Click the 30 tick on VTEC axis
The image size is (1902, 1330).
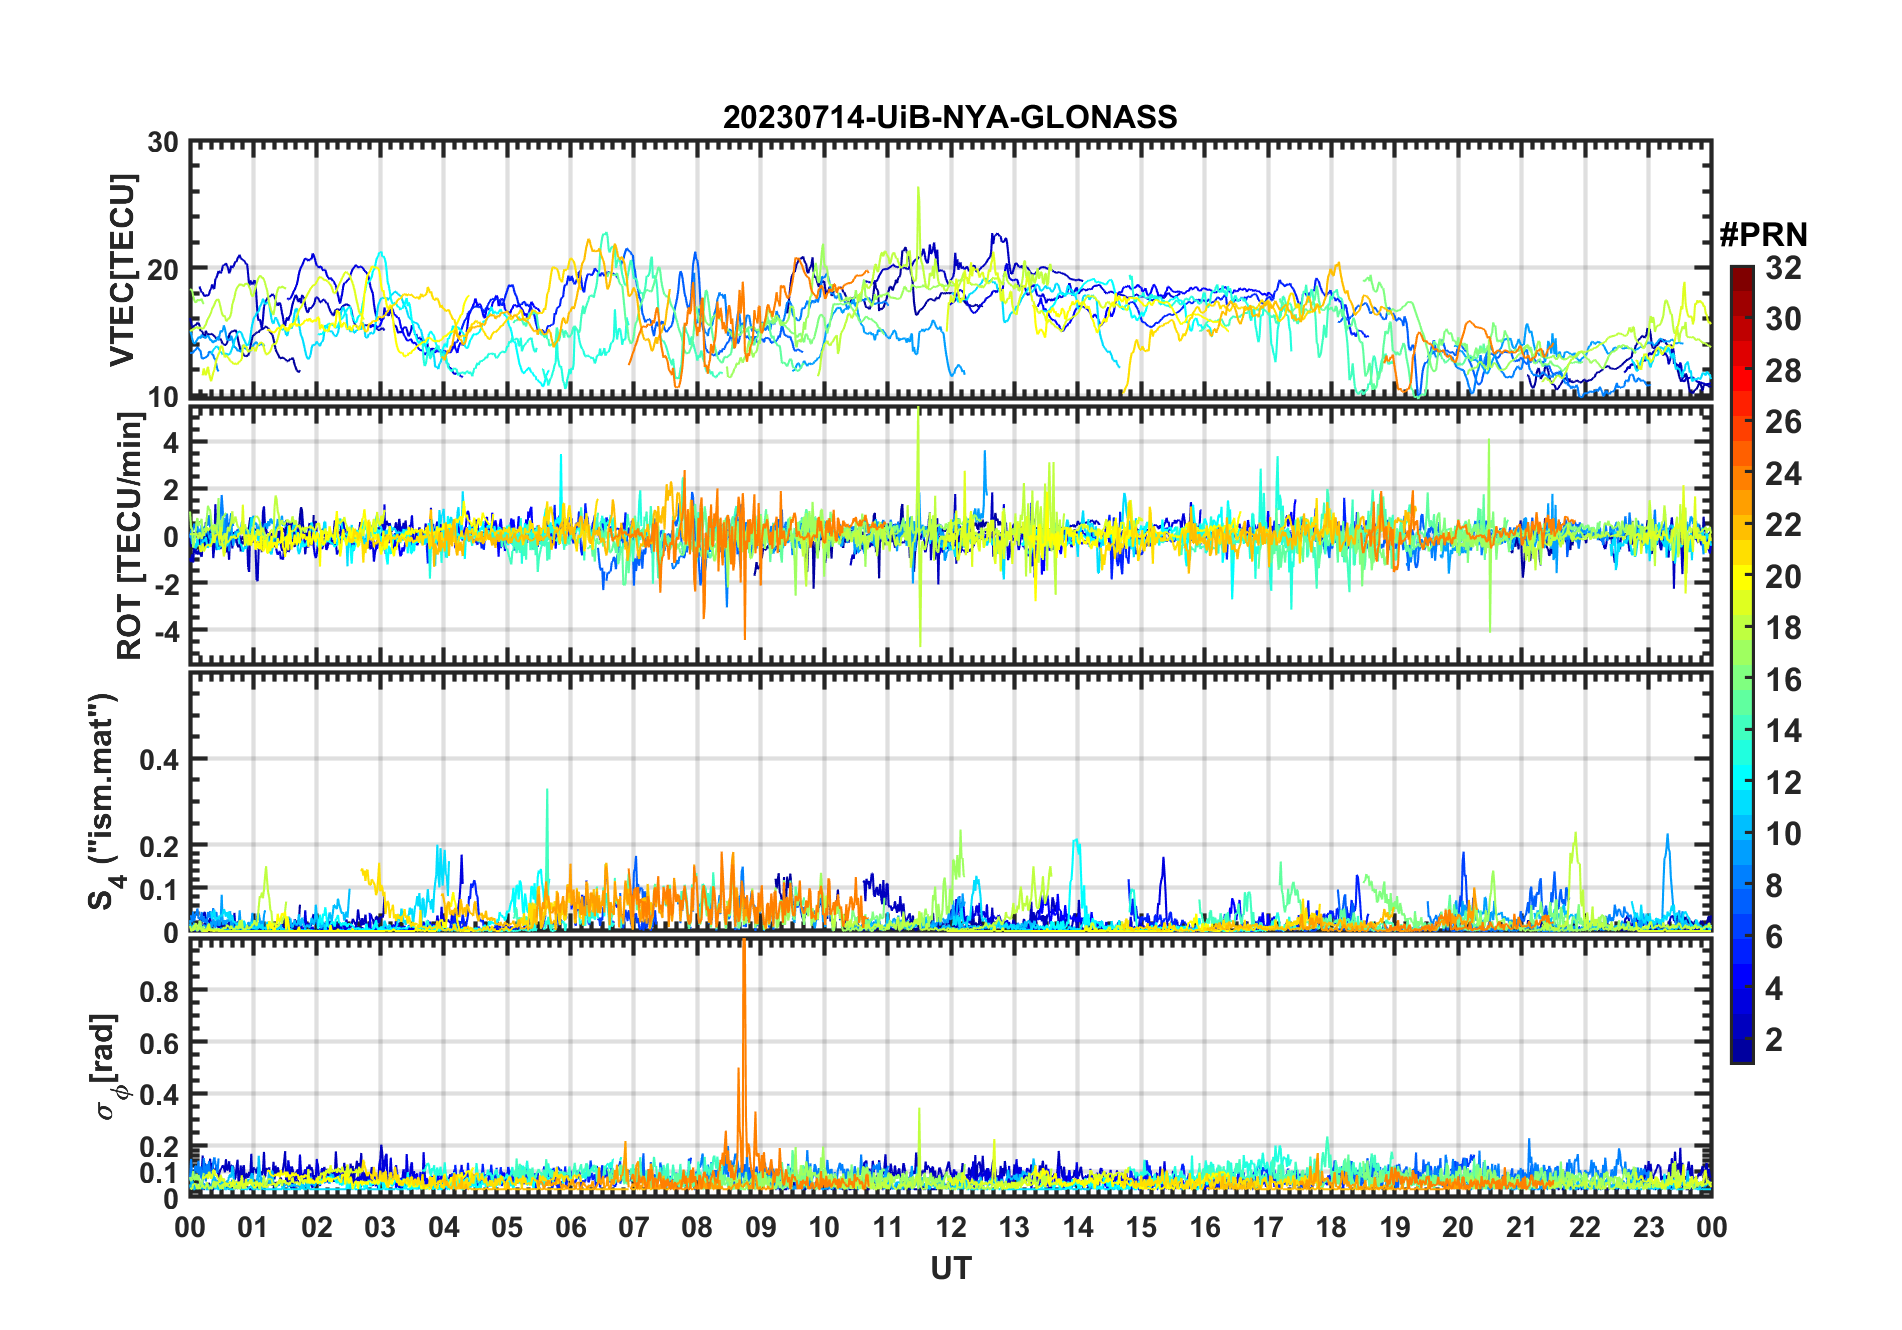point(163,143)
